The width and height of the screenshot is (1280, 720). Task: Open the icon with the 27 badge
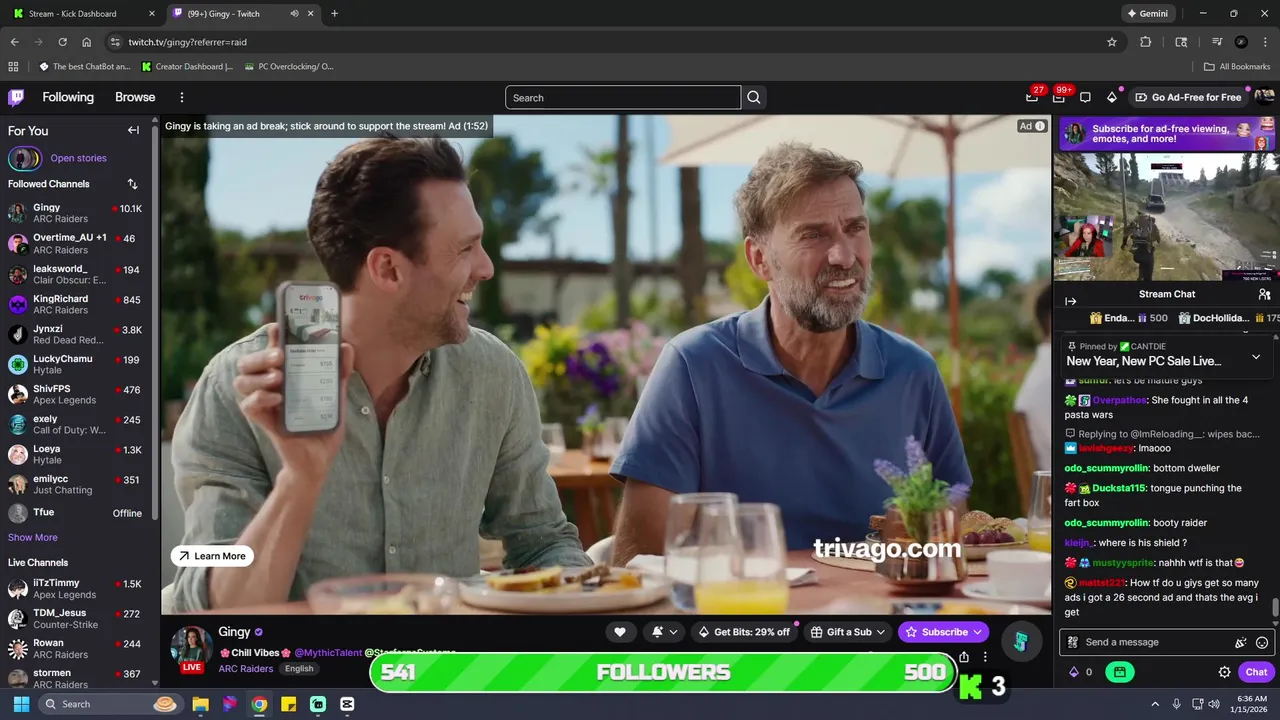[x=1032, y=97]
